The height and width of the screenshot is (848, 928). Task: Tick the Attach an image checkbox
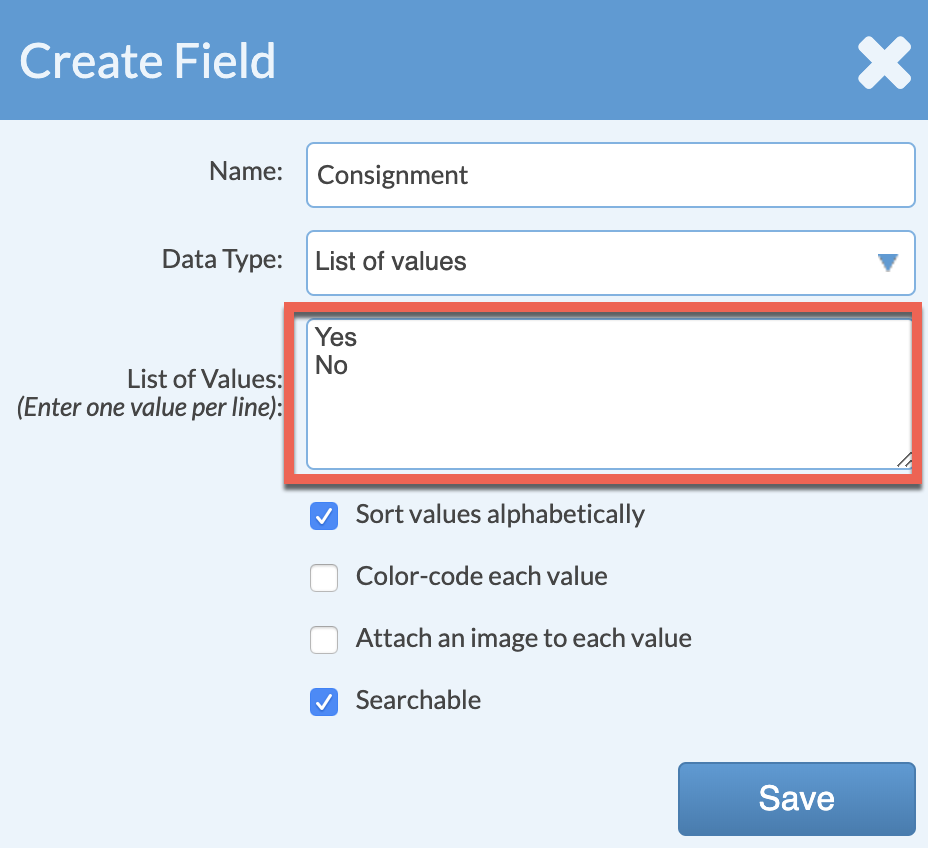click(324, 640)
